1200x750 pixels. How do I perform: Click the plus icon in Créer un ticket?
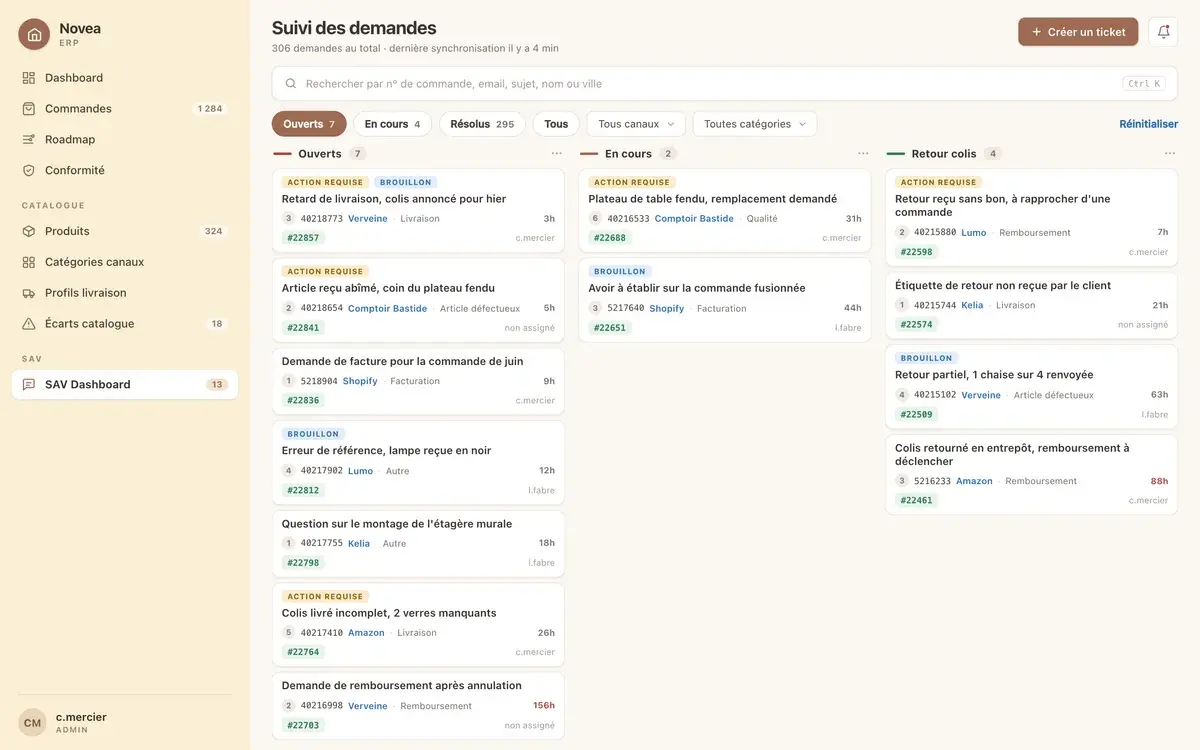click(1036, 32)
